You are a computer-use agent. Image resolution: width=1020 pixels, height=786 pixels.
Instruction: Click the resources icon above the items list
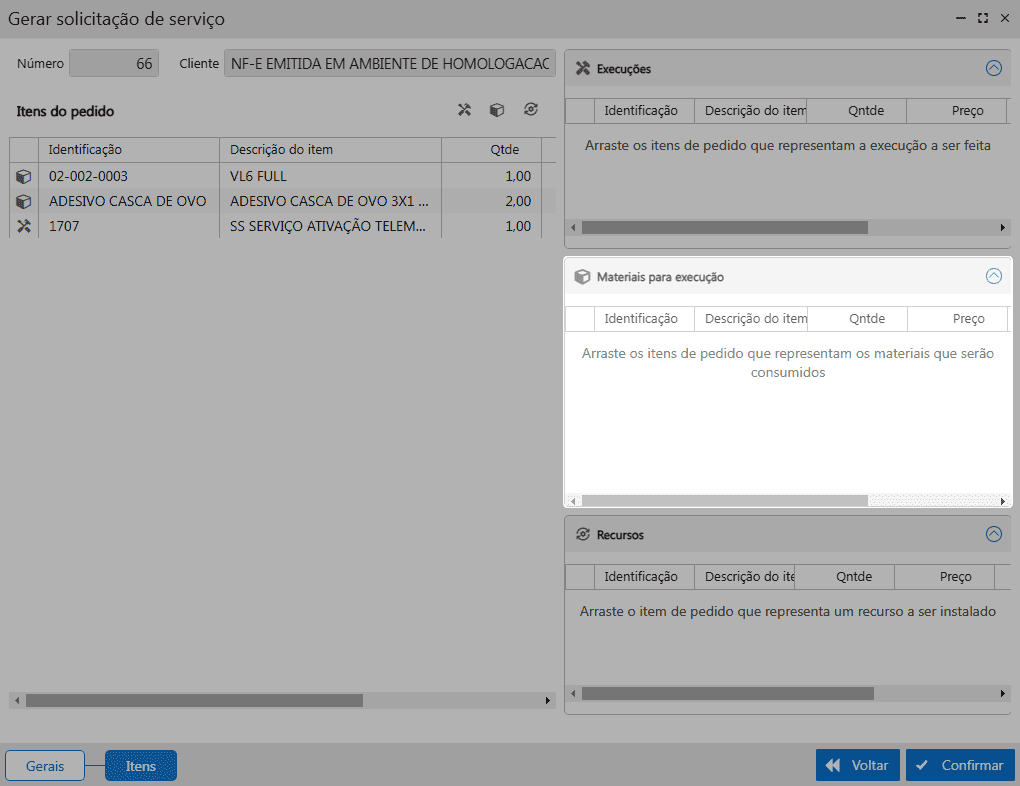530,110
